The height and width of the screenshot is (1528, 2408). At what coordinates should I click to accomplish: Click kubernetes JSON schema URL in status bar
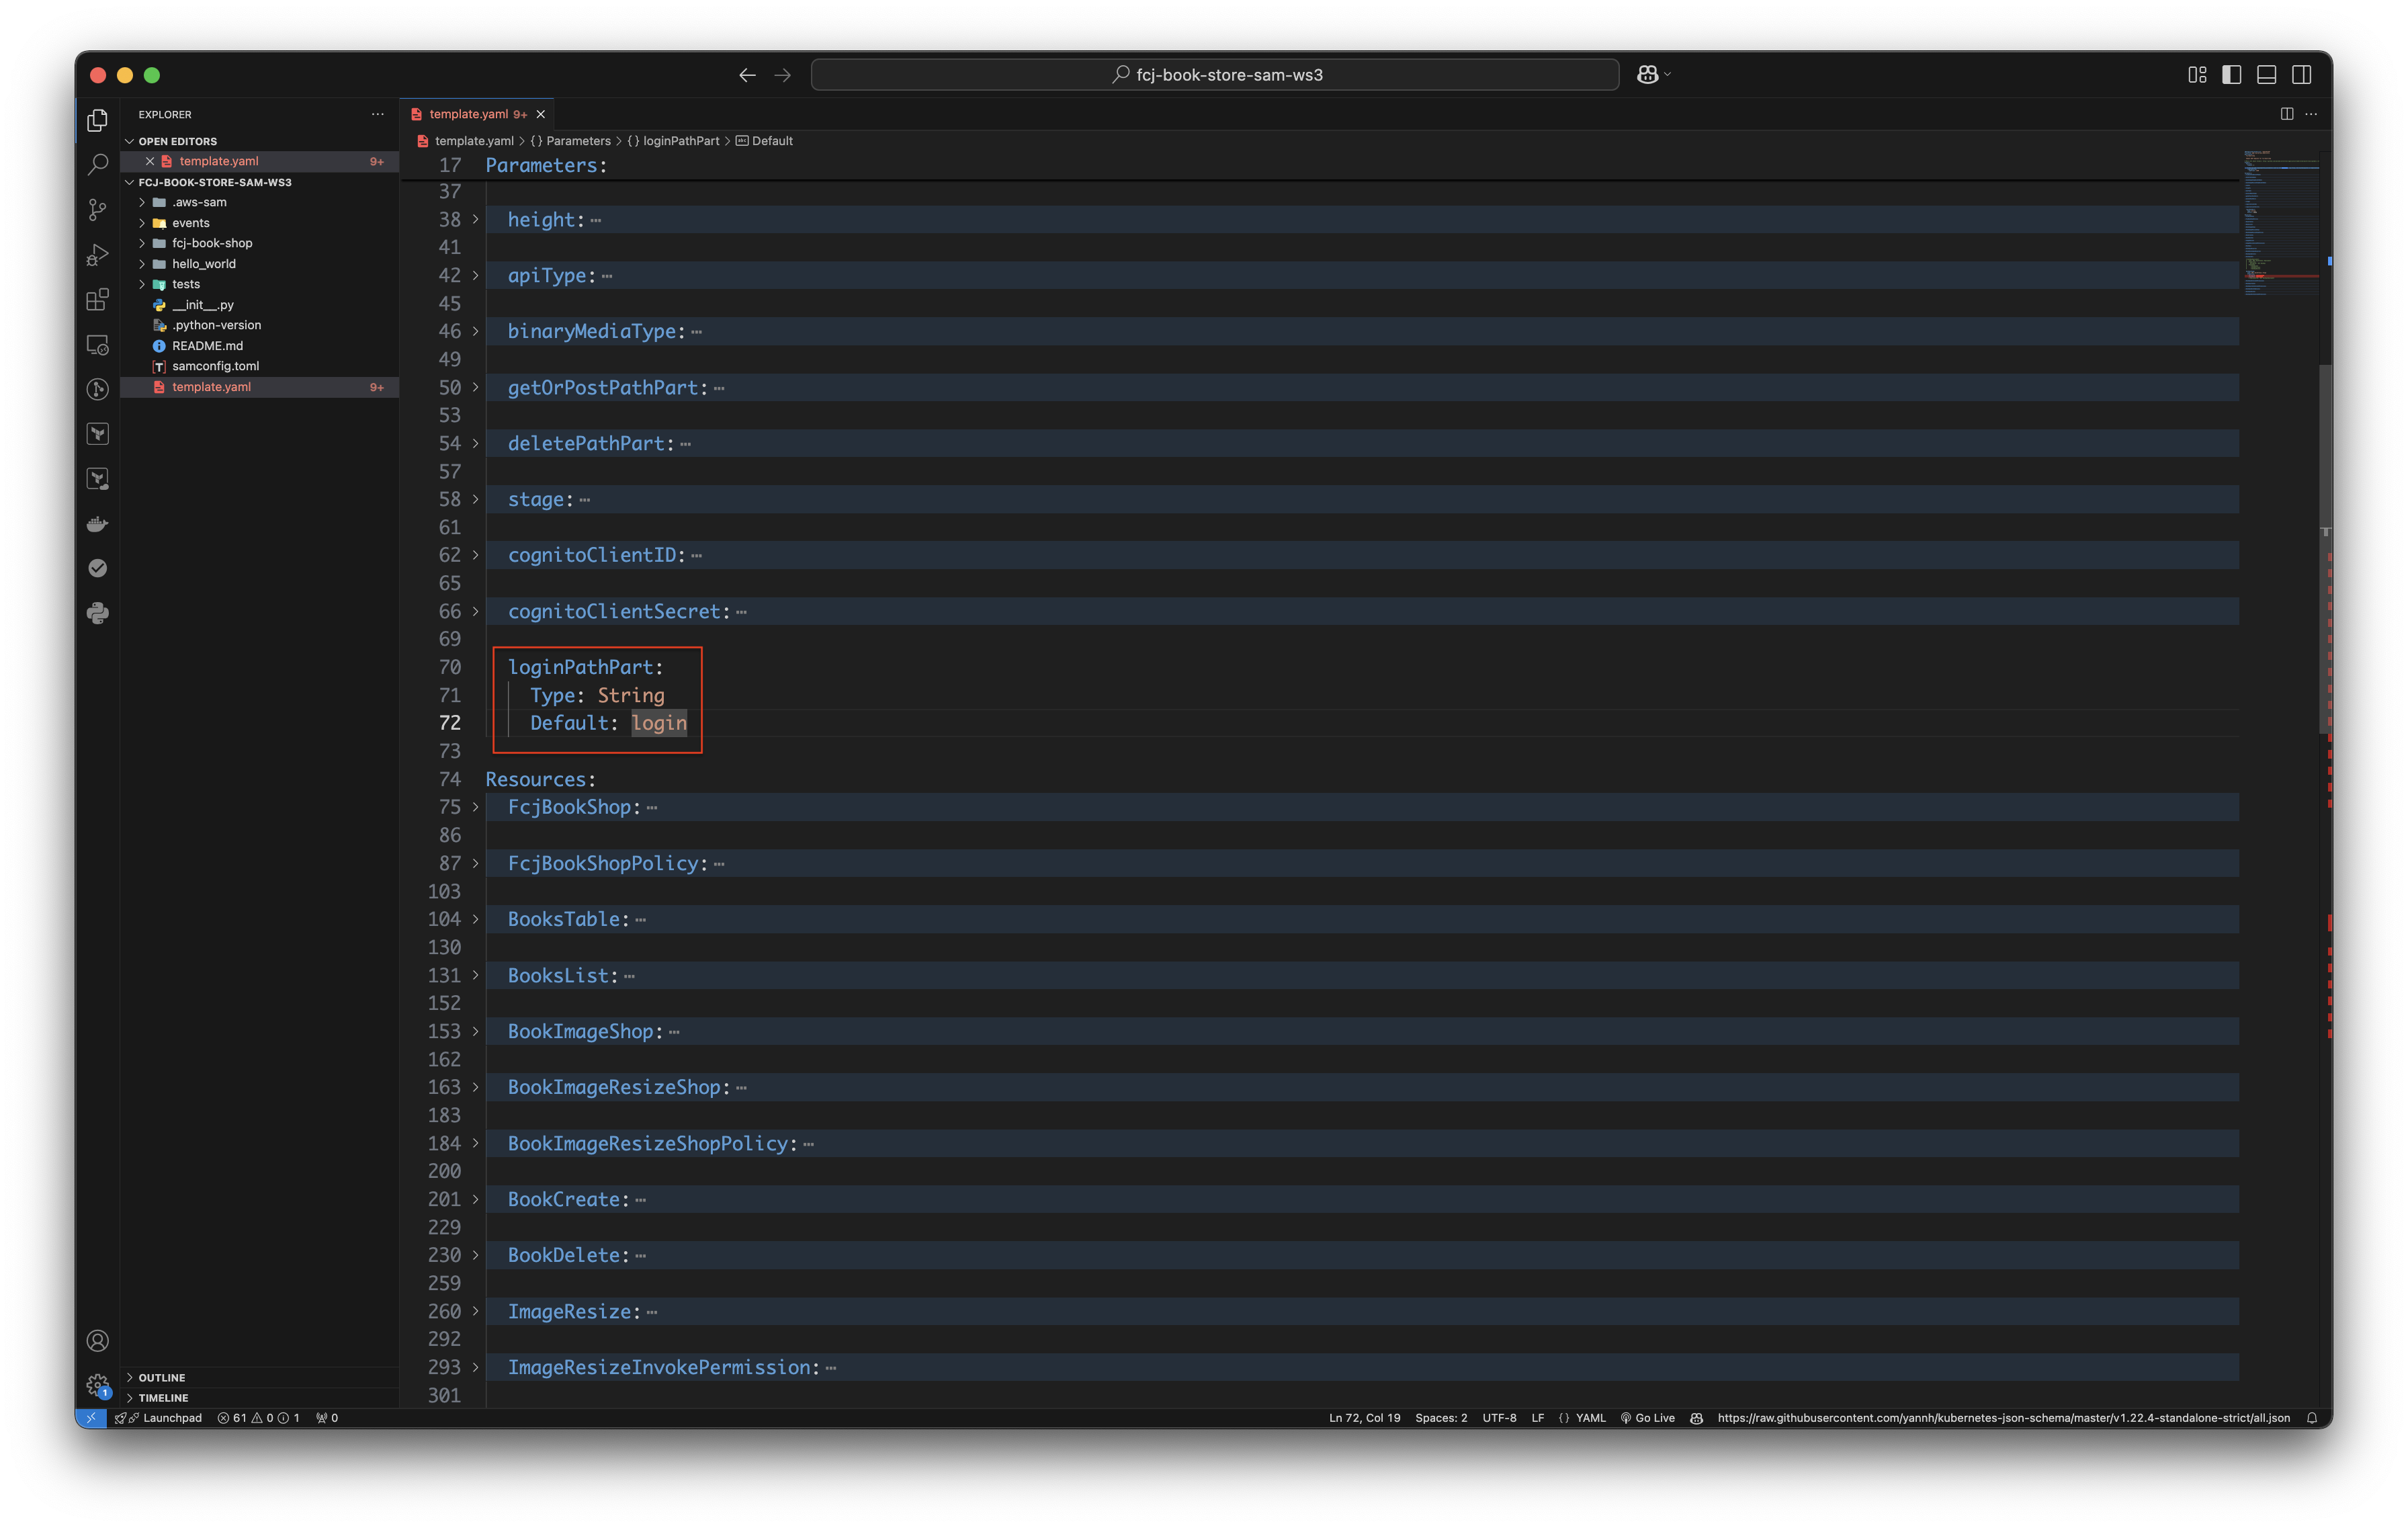coord(2003,1417)
